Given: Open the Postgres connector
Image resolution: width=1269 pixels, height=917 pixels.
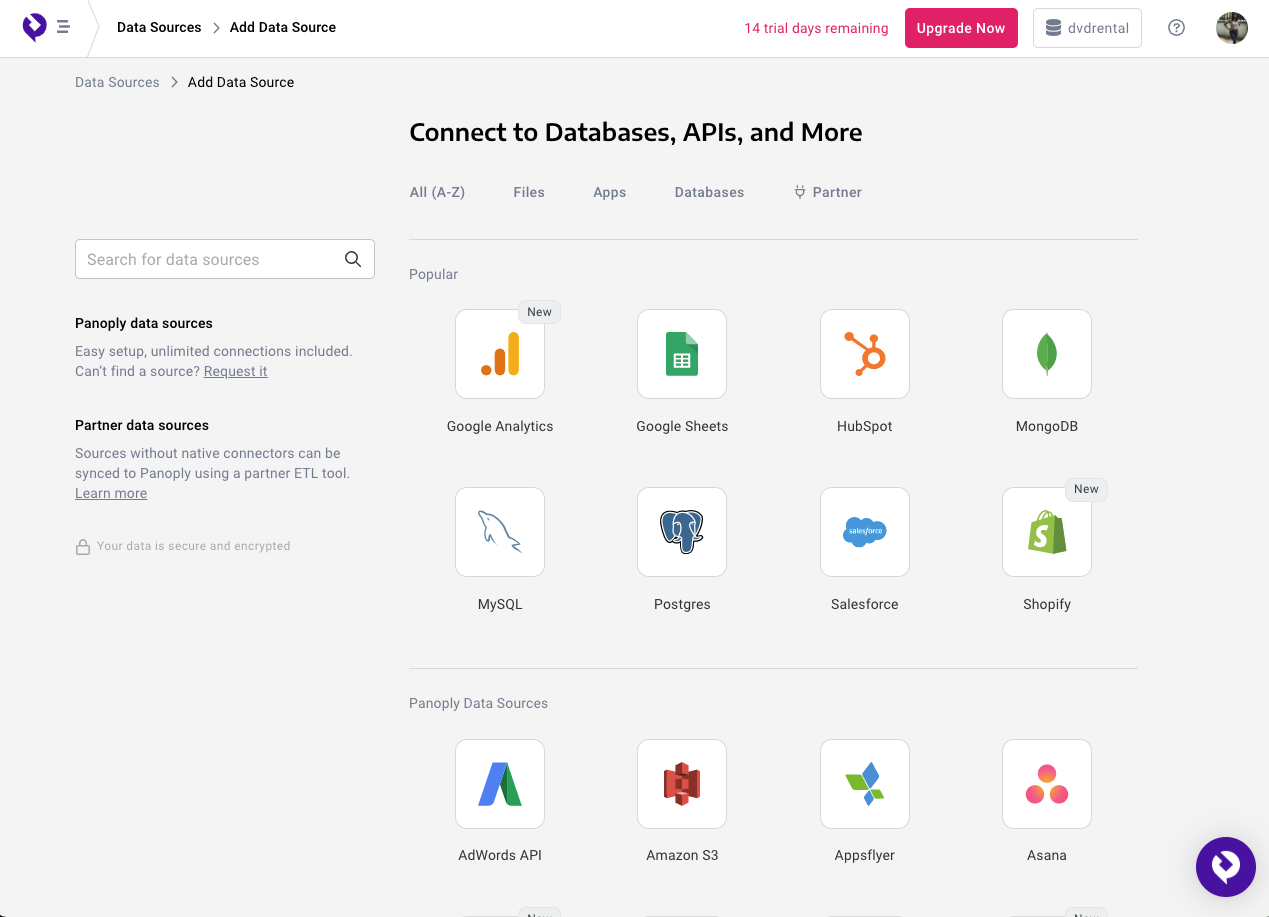Looking at the screenshot, I should 682,532.
